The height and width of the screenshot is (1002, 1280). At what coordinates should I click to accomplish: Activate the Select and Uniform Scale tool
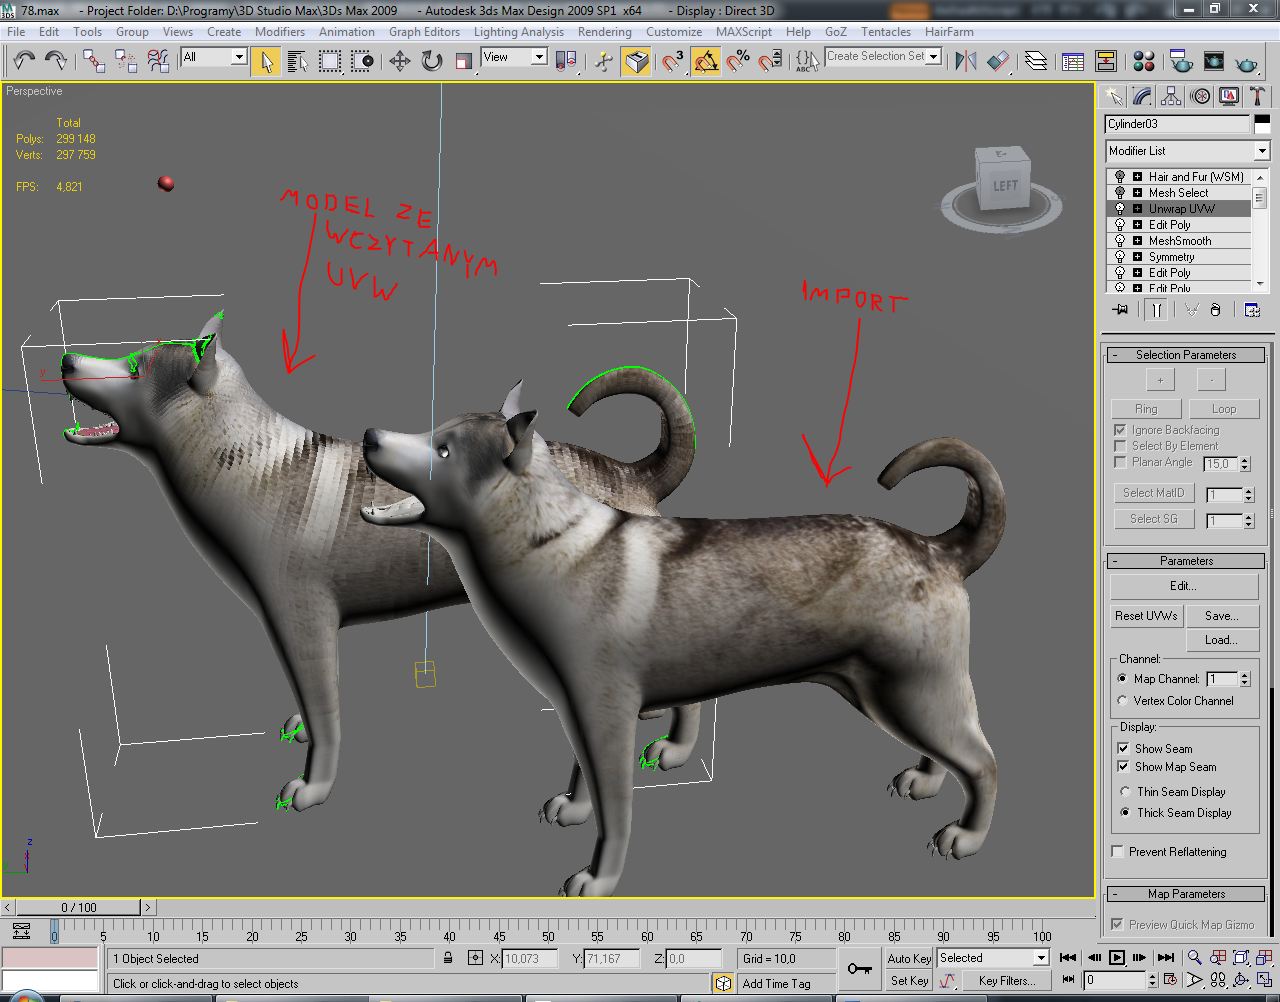463,61
